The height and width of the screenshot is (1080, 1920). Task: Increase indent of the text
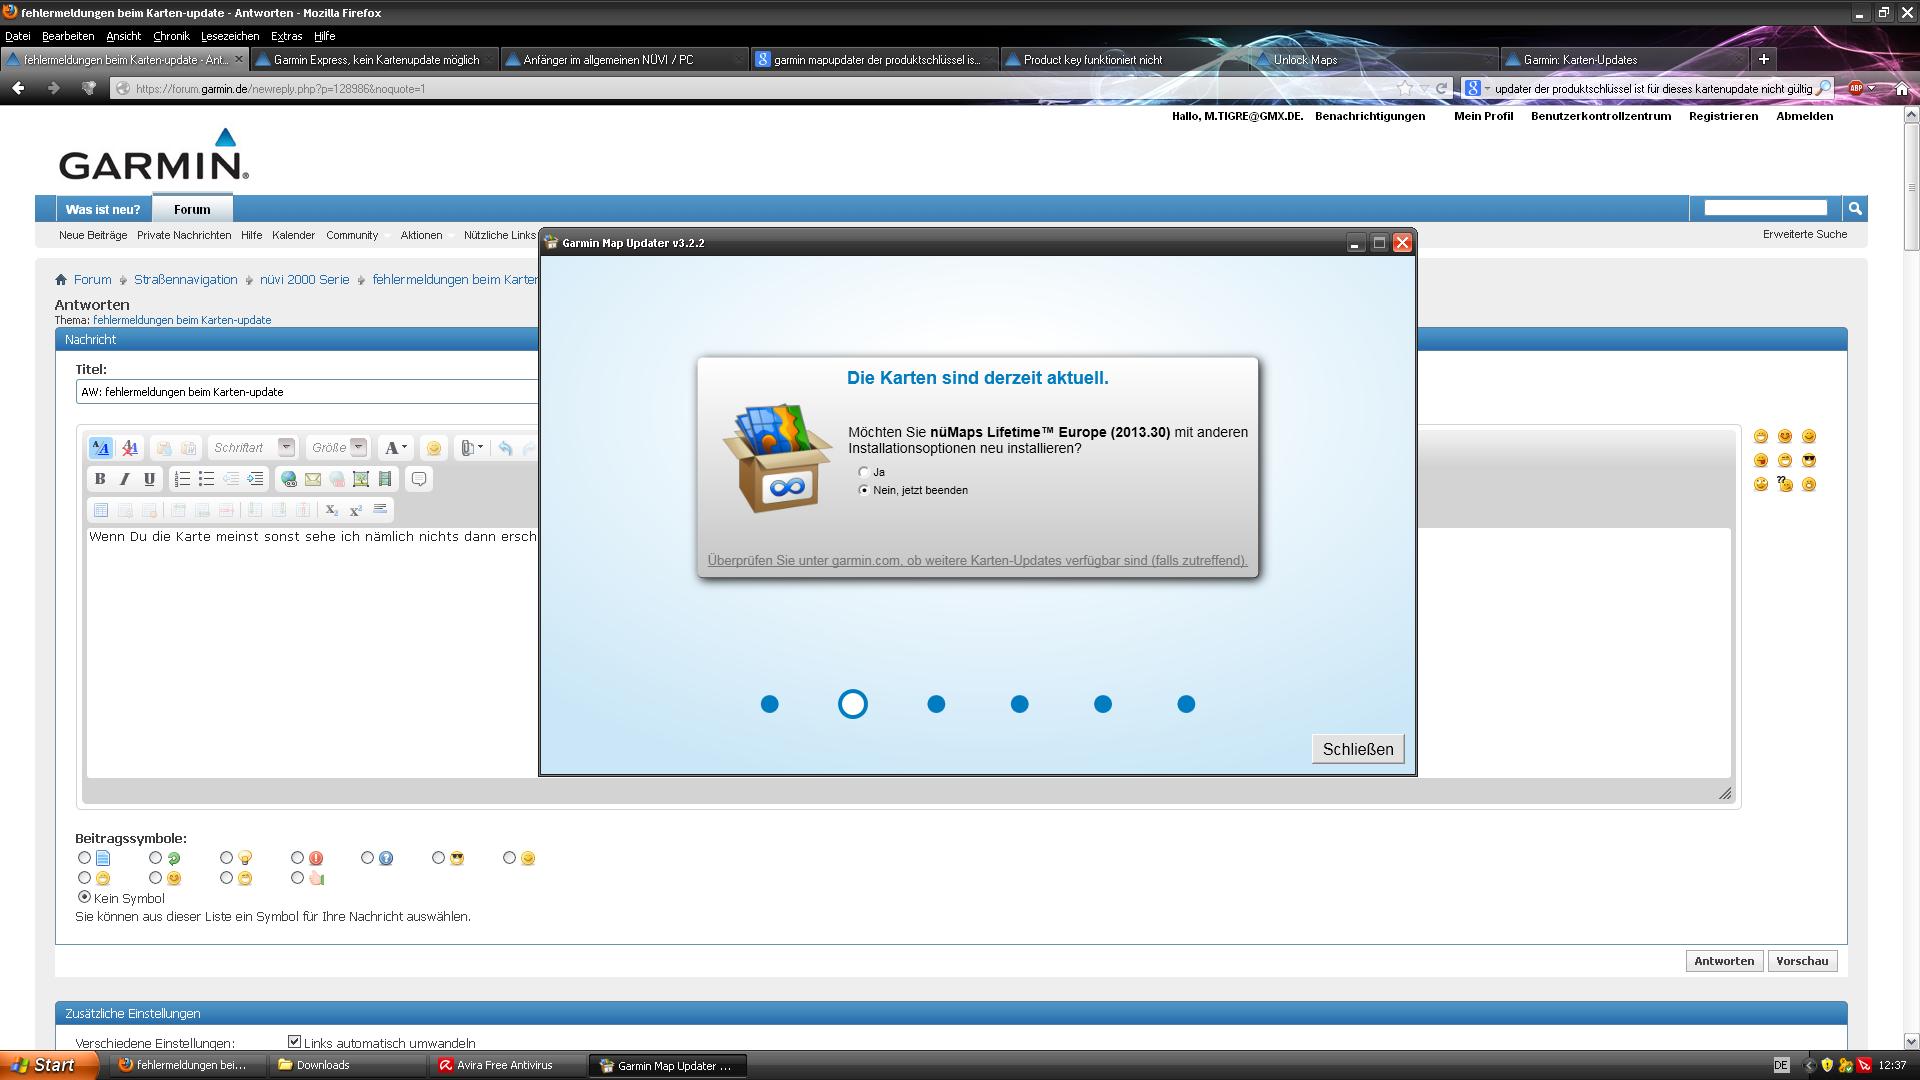255,479
